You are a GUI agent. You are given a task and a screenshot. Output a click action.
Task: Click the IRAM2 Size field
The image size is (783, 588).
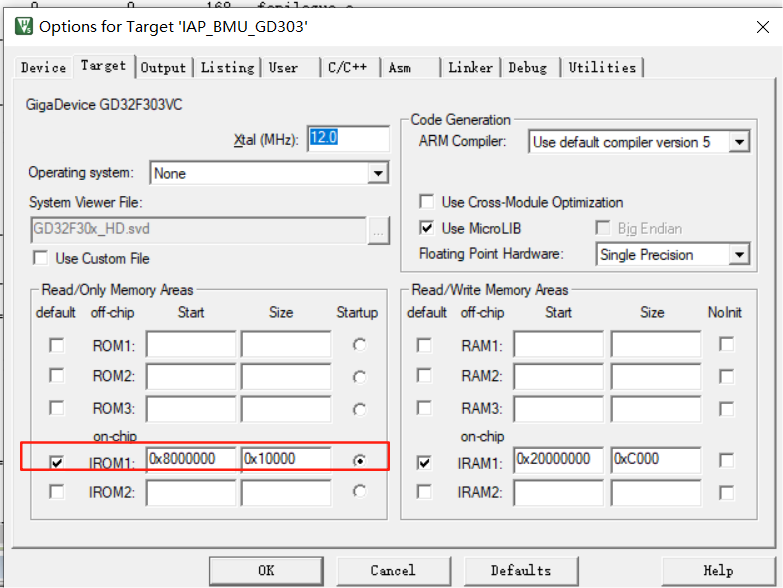click(656, 493)
